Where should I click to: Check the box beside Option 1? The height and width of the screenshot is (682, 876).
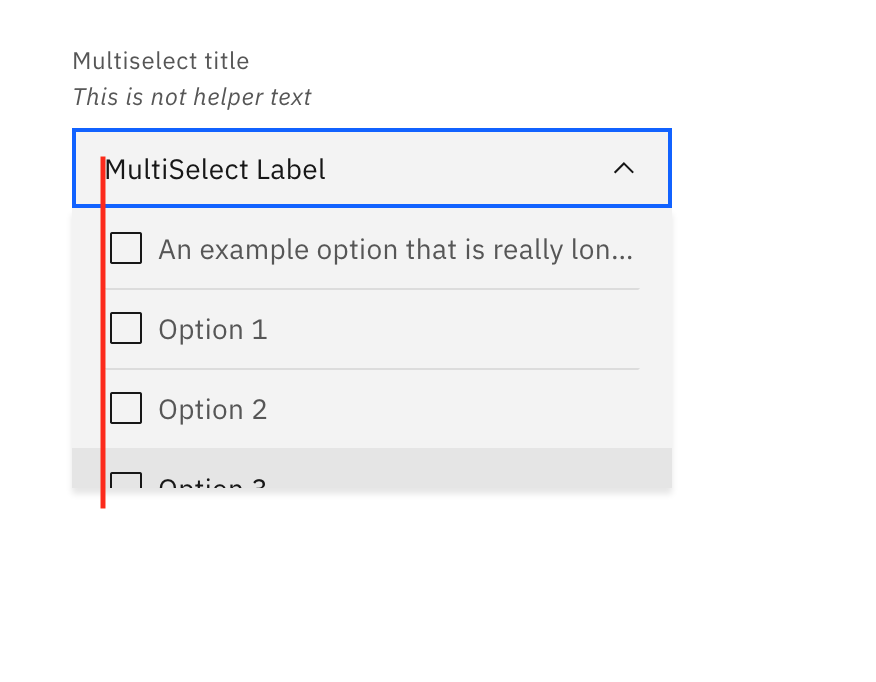tap(125, 327)
